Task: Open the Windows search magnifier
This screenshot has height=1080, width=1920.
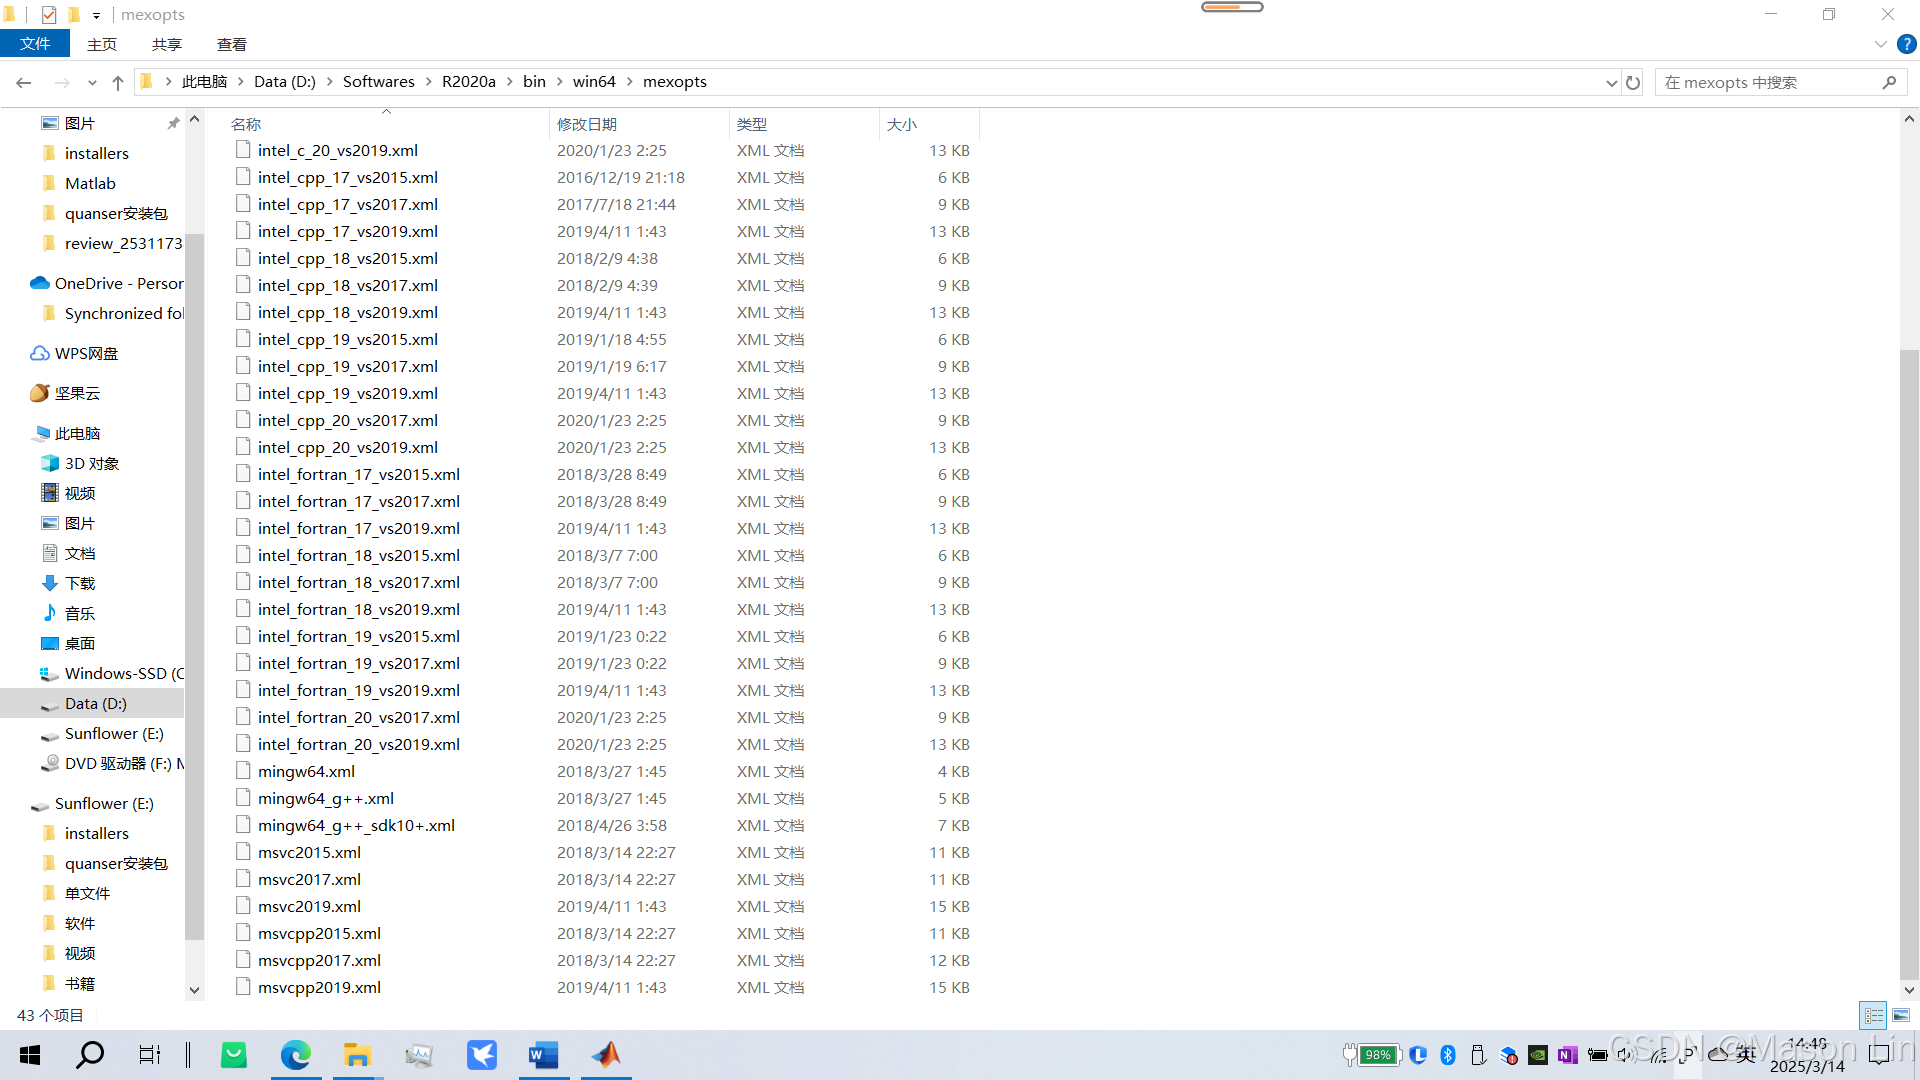Action: coord(90,1055)
